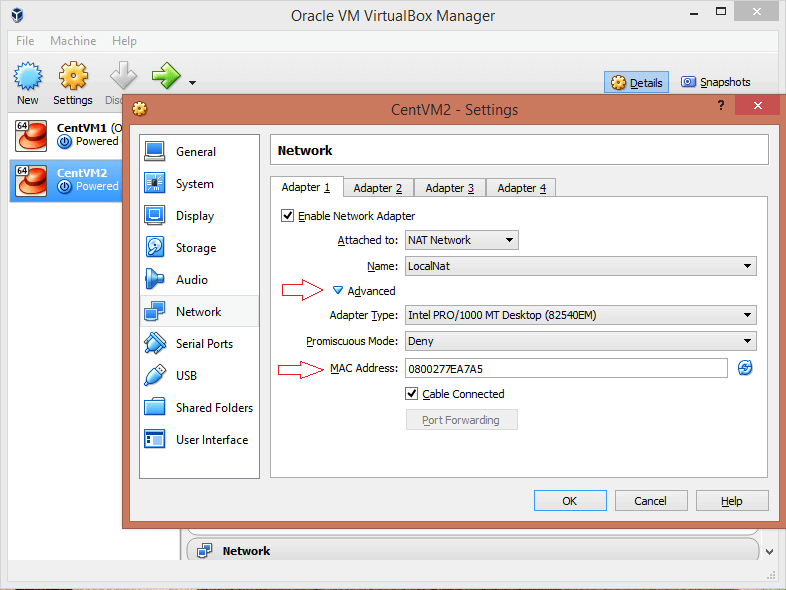Click the green Start arrow icon
This screenshot has height=590, width=786.
(x=165, y=75)
